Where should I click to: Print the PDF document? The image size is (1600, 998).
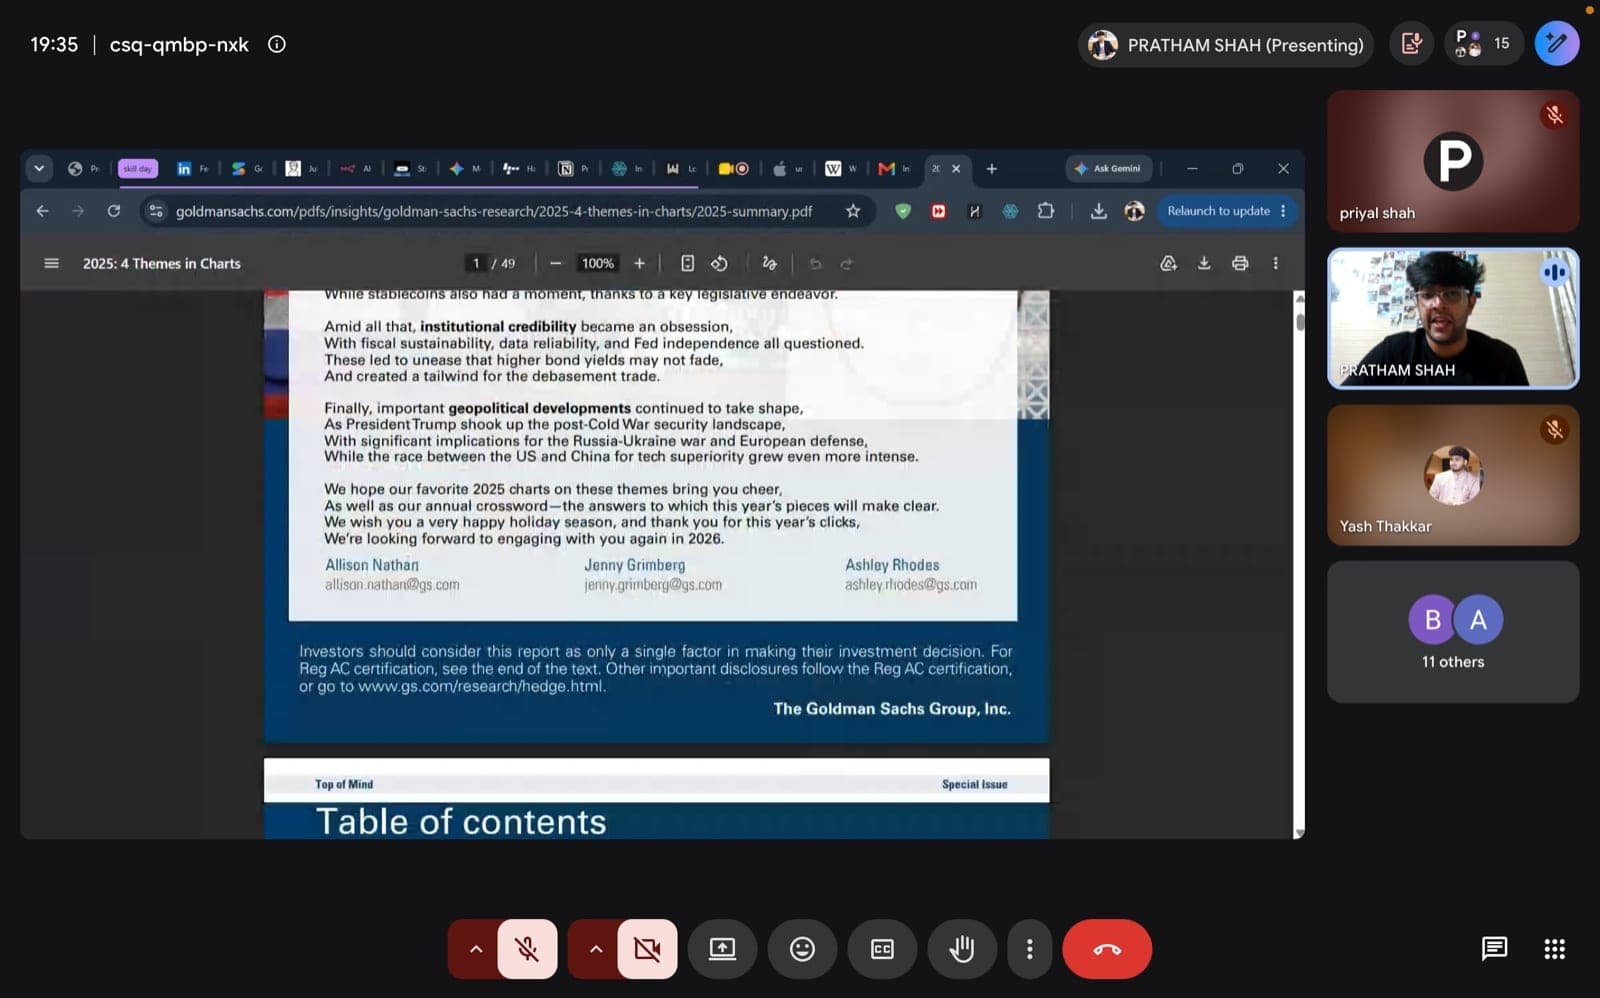coord(1240,263)
